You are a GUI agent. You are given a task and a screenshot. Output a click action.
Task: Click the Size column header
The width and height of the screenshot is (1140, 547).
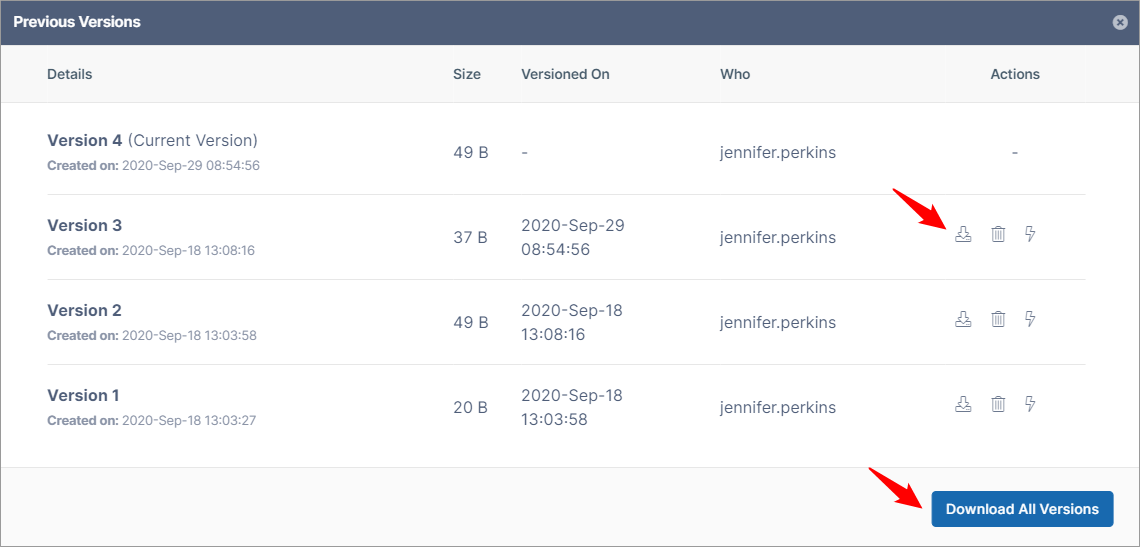[467, 74]
